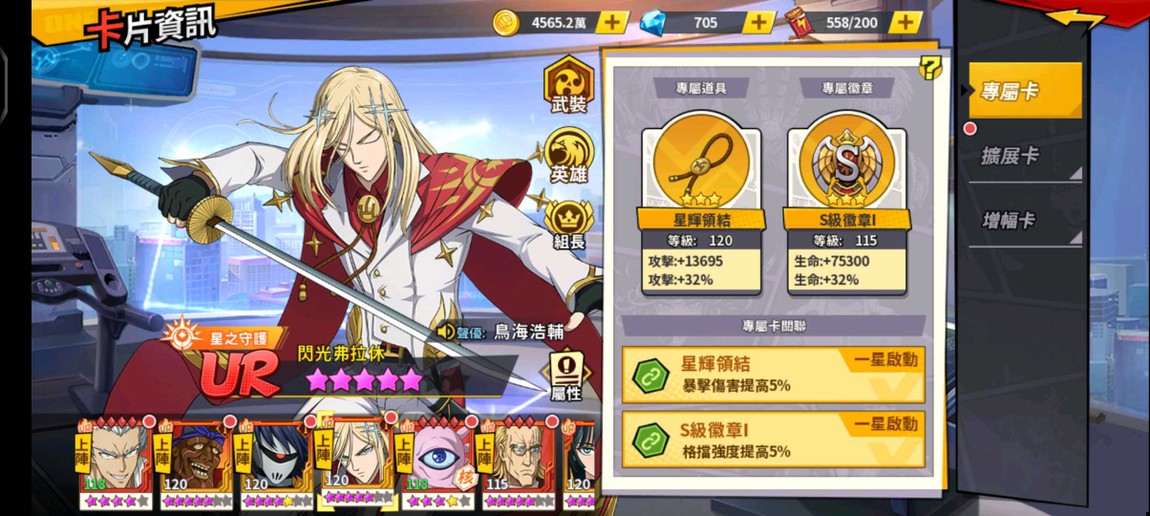Tap the 組長 crown icon

click(568, 224)
